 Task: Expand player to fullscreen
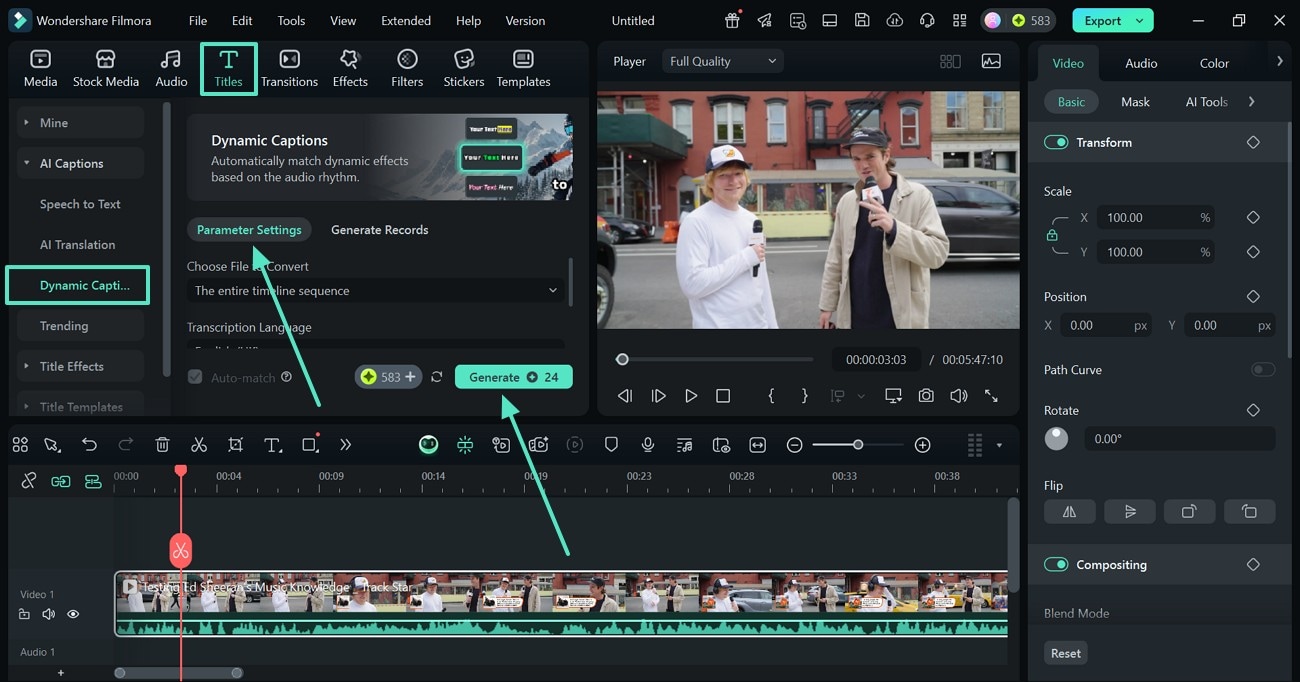click(x=991, y=396)
